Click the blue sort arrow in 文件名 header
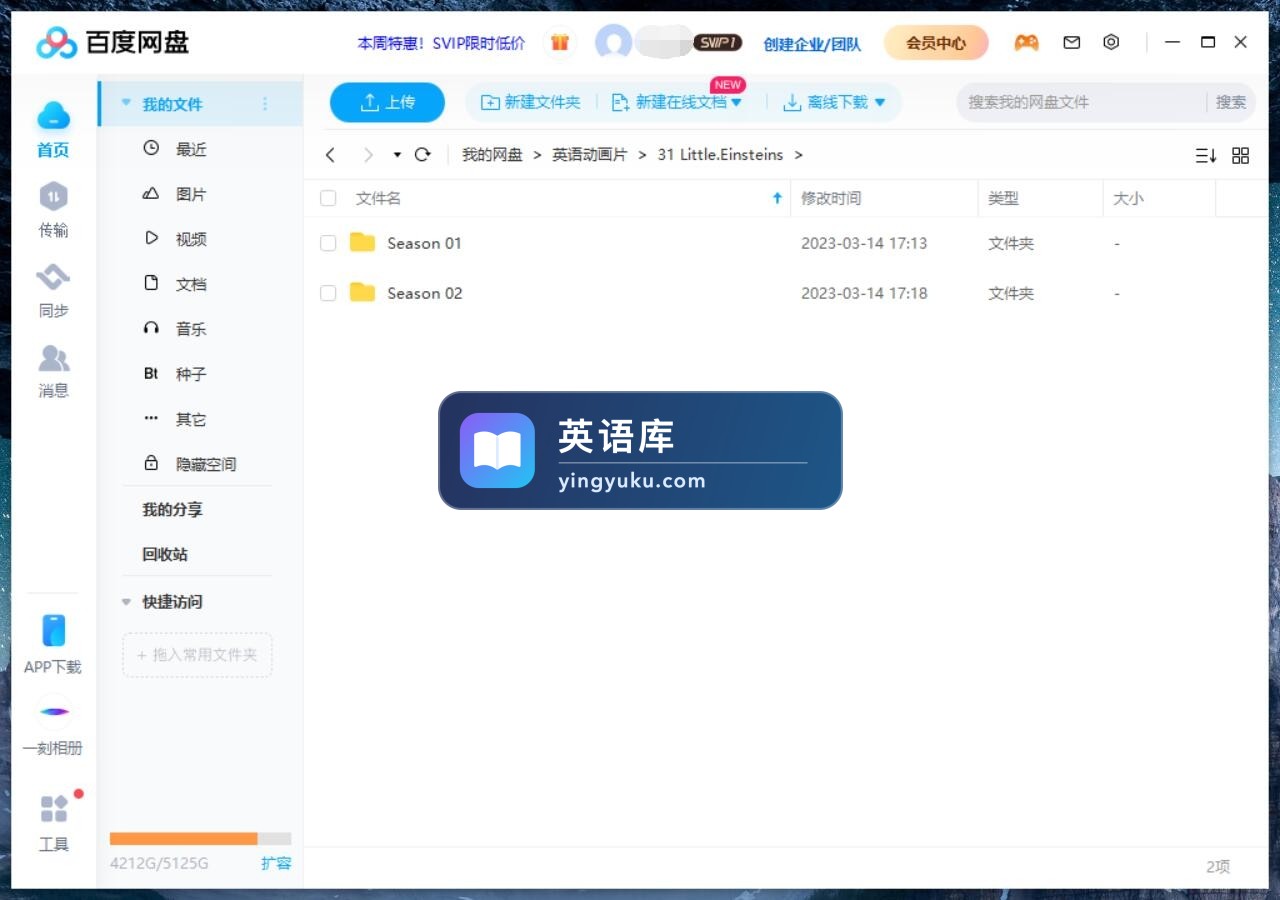The height and width of the screenshot is (900, 1280). tap(777, 198)
